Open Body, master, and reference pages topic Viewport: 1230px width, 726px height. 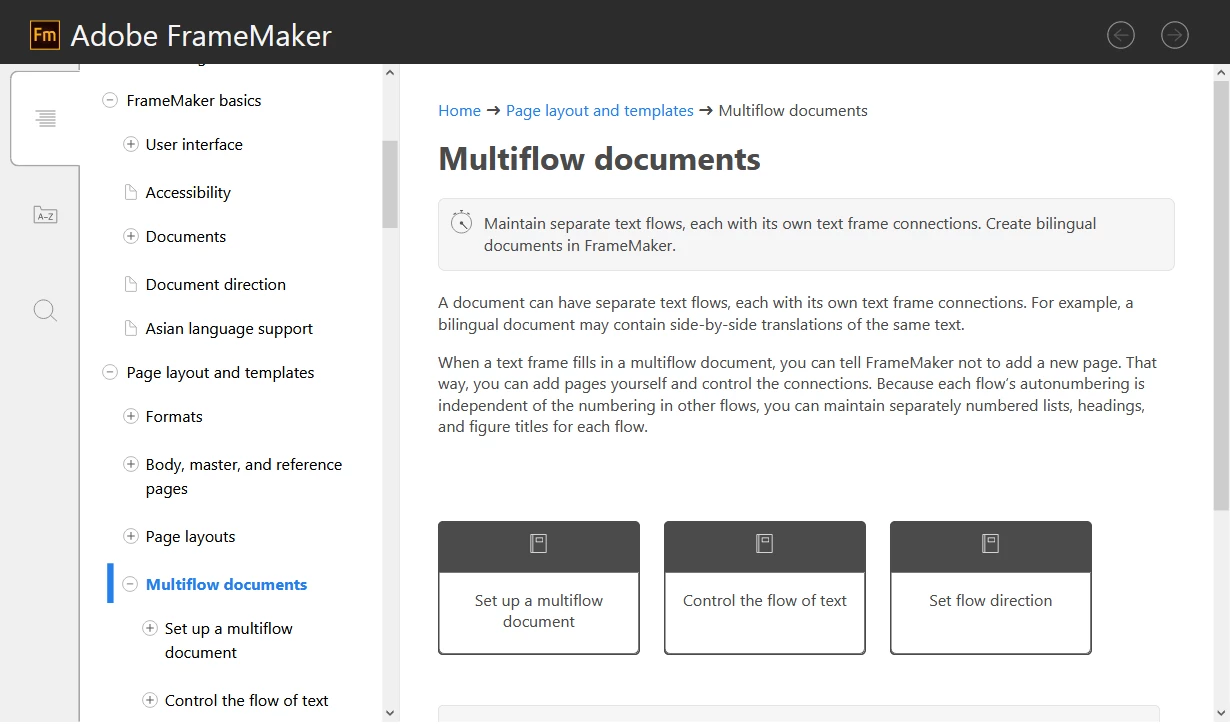coord(244,476)
